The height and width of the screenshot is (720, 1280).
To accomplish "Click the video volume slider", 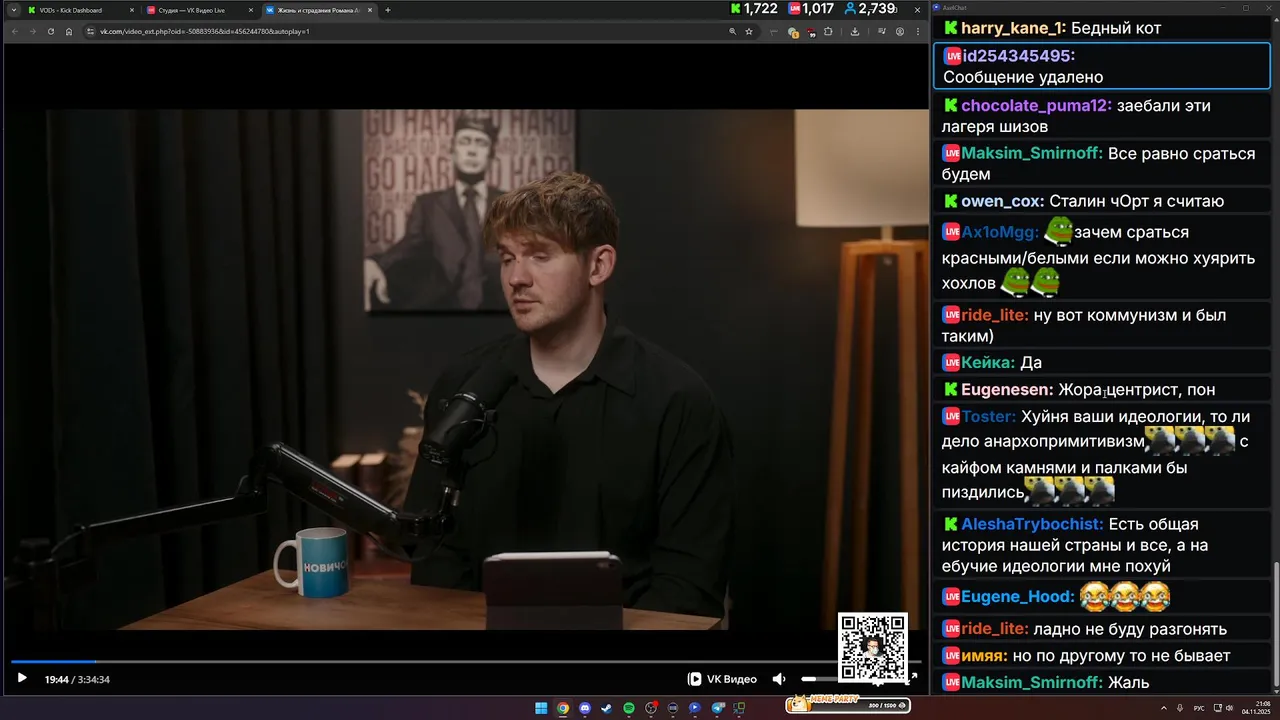I will tap(820, 679).
